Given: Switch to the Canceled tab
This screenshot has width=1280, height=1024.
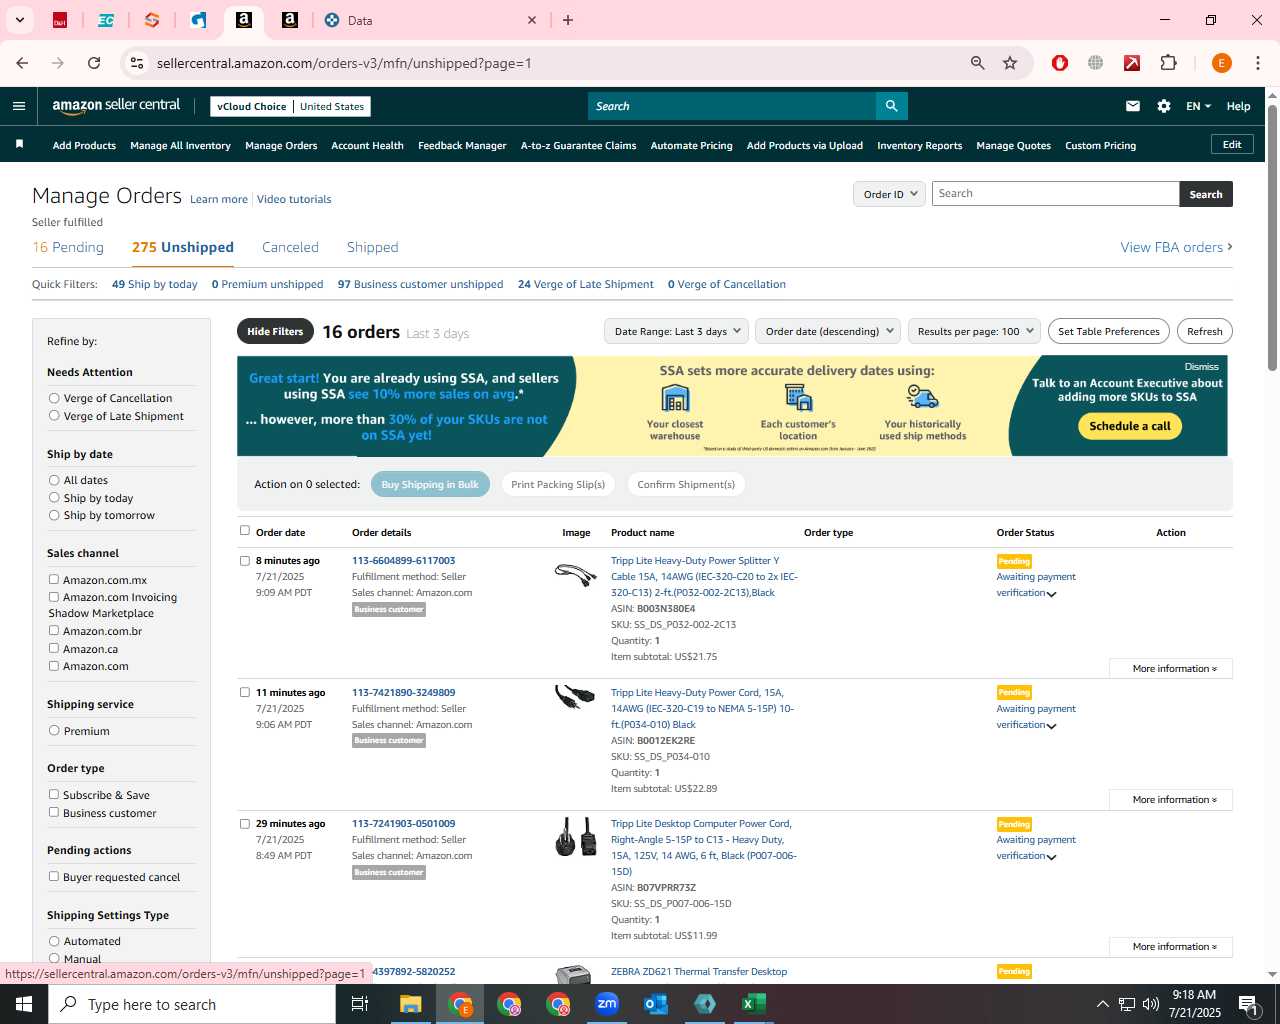Looking at the screenshot, I should pyautogui.click(x=290, y=247).
